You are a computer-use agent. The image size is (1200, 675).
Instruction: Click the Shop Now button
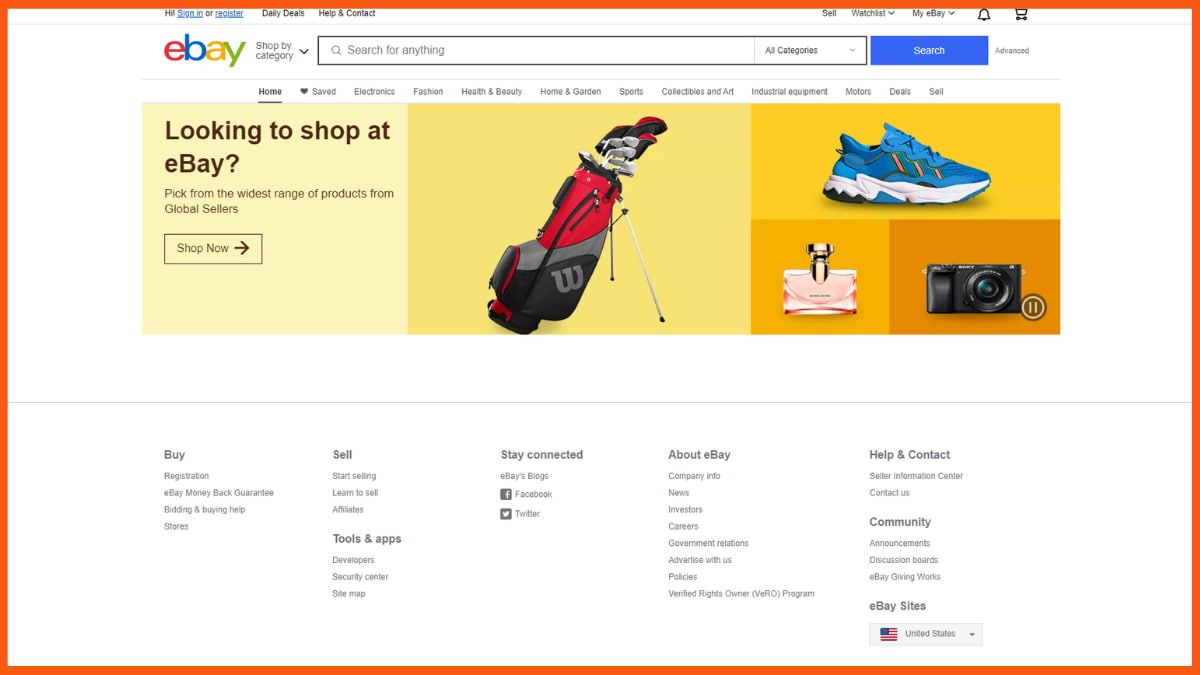(x=213, y=248)
